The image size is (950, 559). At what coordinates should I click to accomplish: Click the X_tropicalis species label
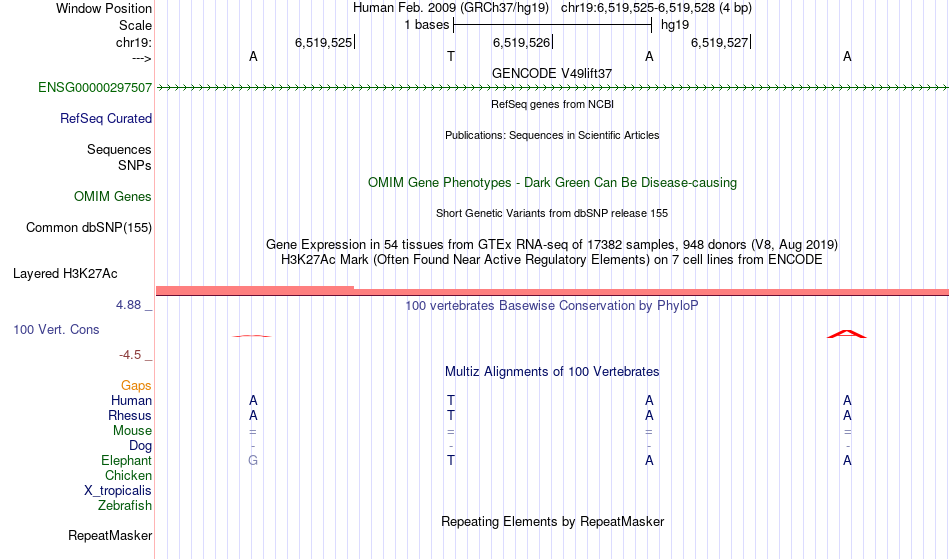[118, 491]
